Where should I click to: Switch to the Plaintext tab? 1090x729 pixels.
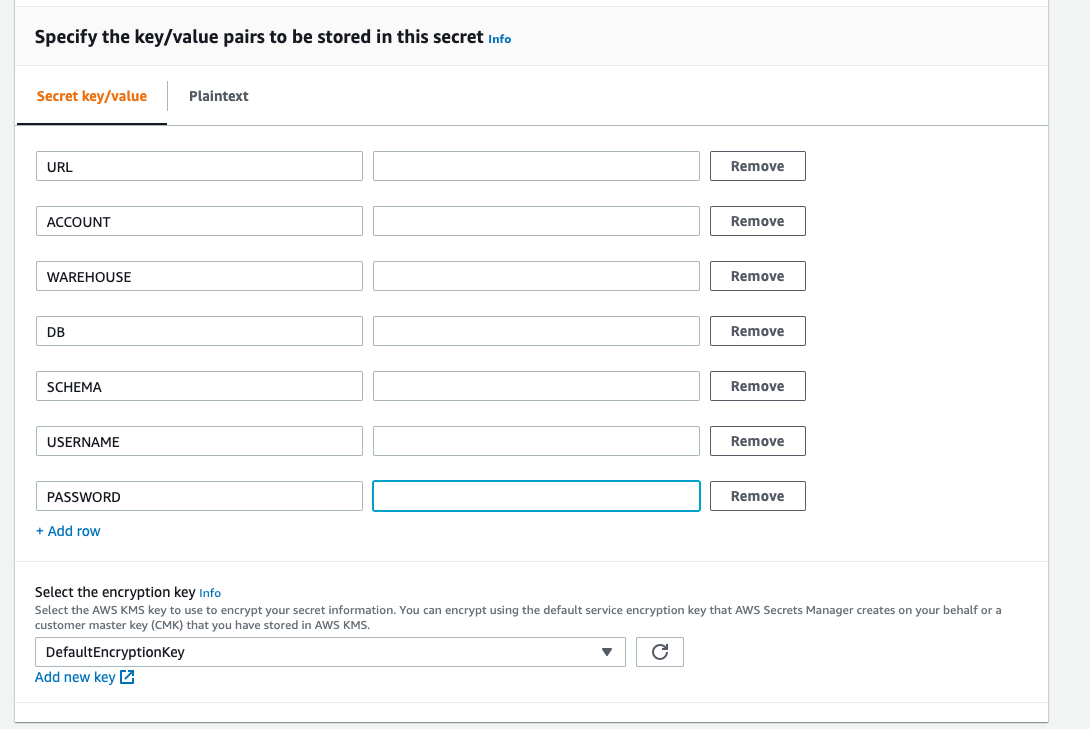click(218, 96)
